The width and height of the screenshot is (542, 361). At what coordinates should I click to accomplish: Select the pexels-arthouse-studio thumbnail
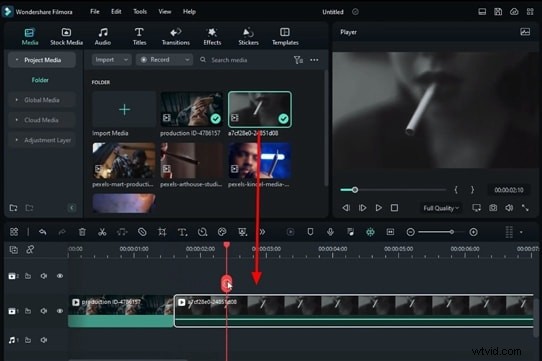(x=191, y=160)
